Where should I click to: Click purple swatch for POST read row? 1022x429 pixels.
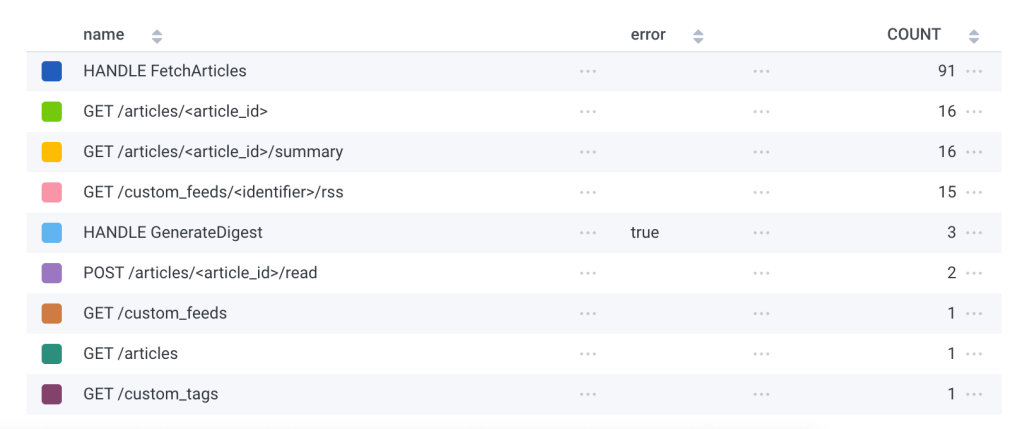(52, 273)
